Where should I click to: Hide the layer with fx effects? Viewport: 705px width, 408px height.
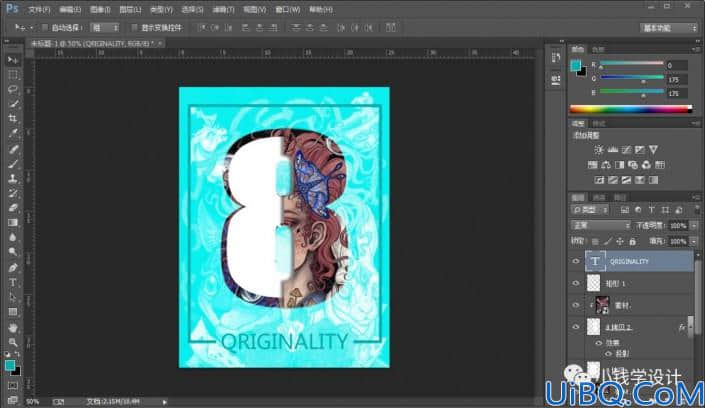click(x=576, y=327)
